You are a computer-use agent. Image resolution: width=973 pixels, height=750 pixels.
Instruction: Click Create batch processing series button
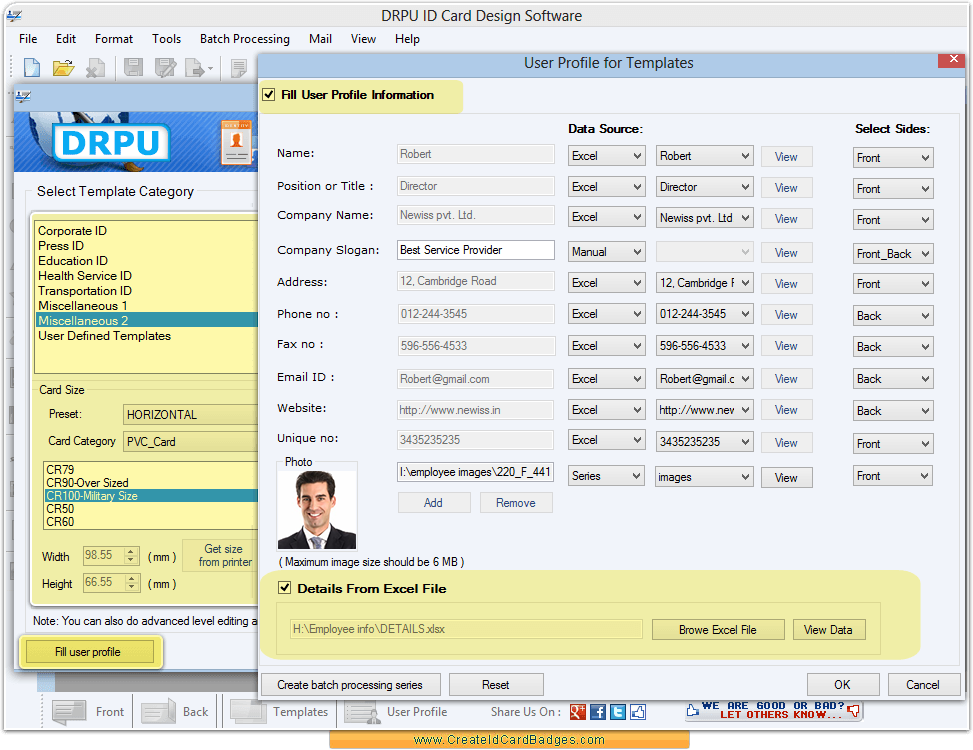[x=350, y=684]
